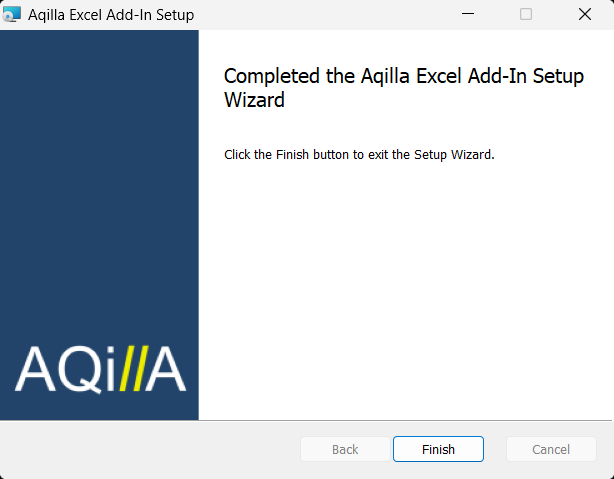Click the dark blue side banner area
The width and height of the screenshot is (614, 479).
[x=99, y=180]
